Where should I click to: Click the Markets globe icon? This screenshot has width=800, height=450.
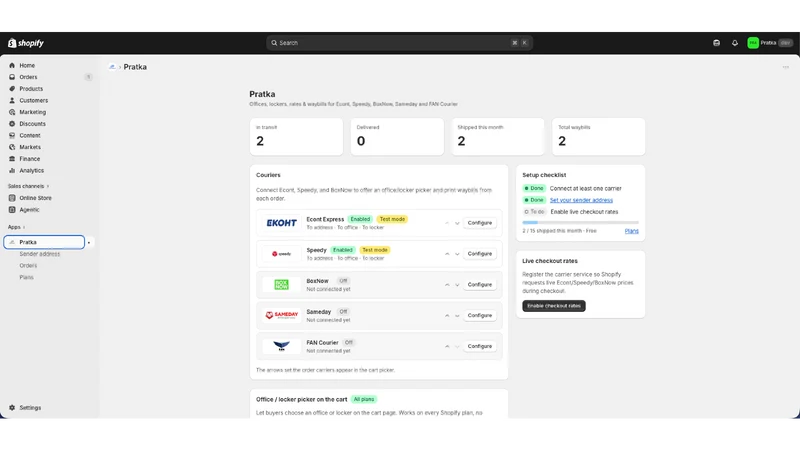click(x=12, y=147)
